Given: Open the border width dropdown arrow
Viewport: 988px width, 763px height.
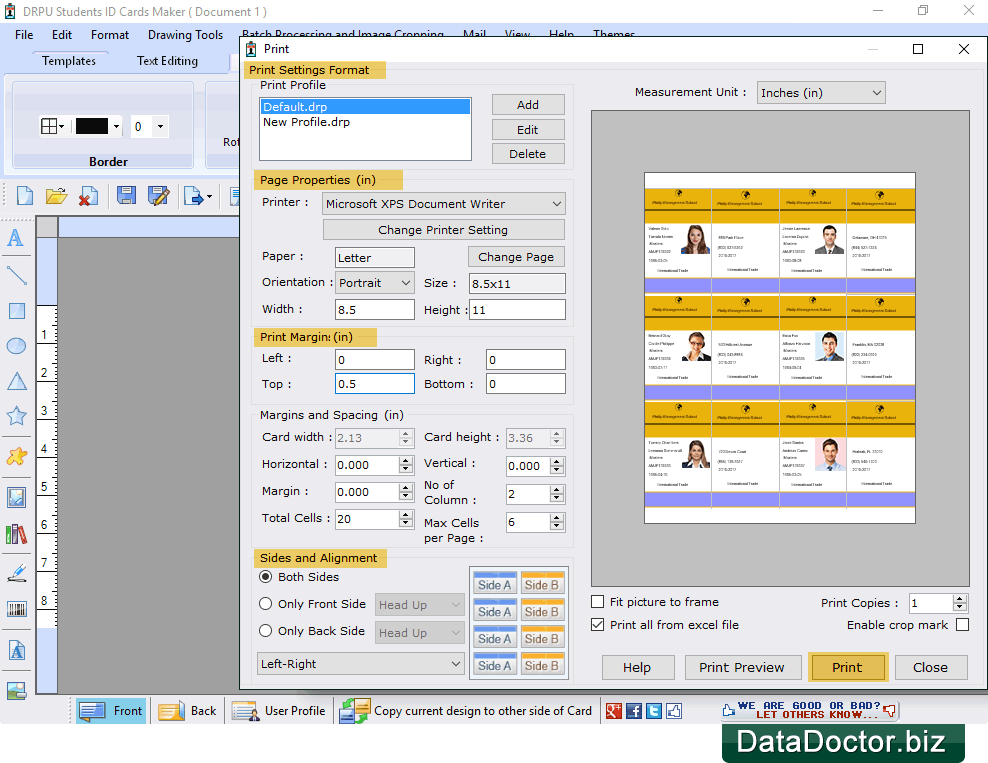Looking at the screenshot, I should [161, 127].
